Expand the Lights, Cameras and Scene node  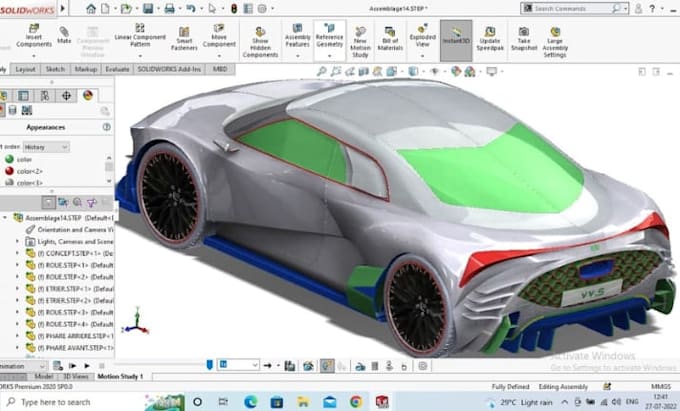[17, 241]
